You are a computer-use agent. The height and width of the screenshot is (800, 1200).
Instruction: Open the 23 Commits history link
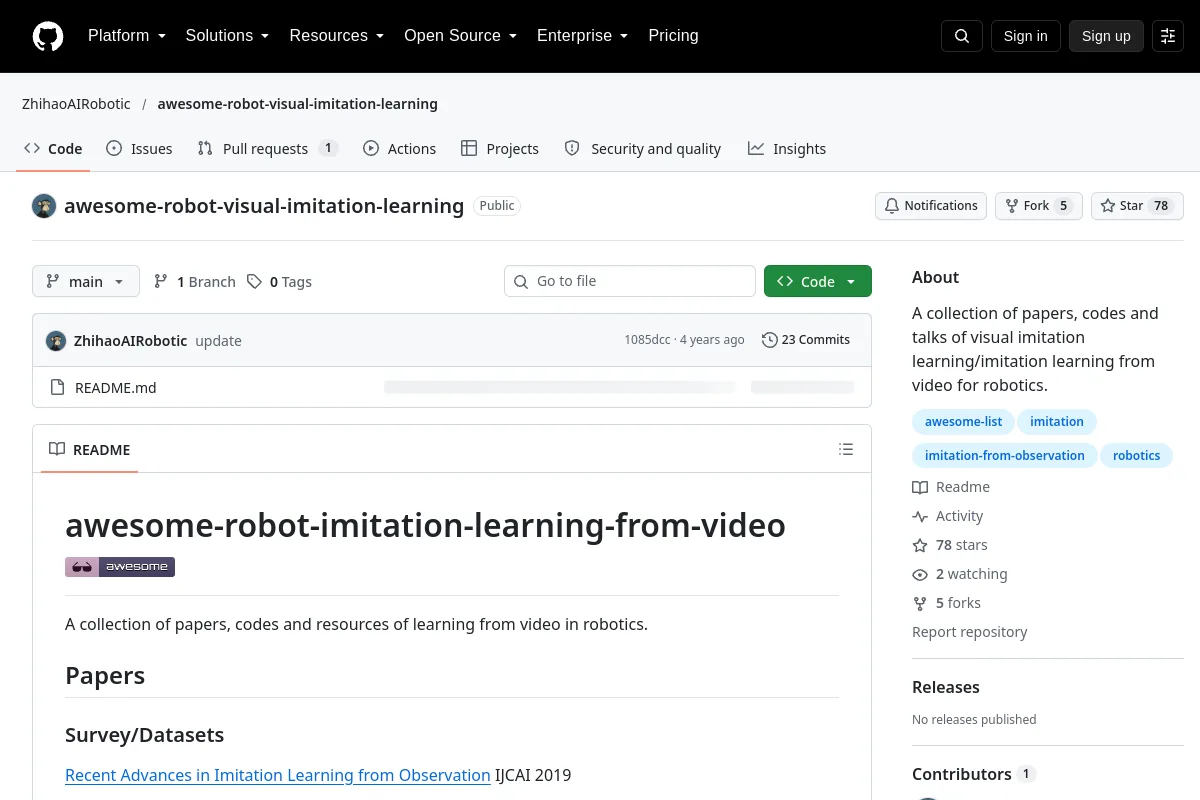(806, 340)
